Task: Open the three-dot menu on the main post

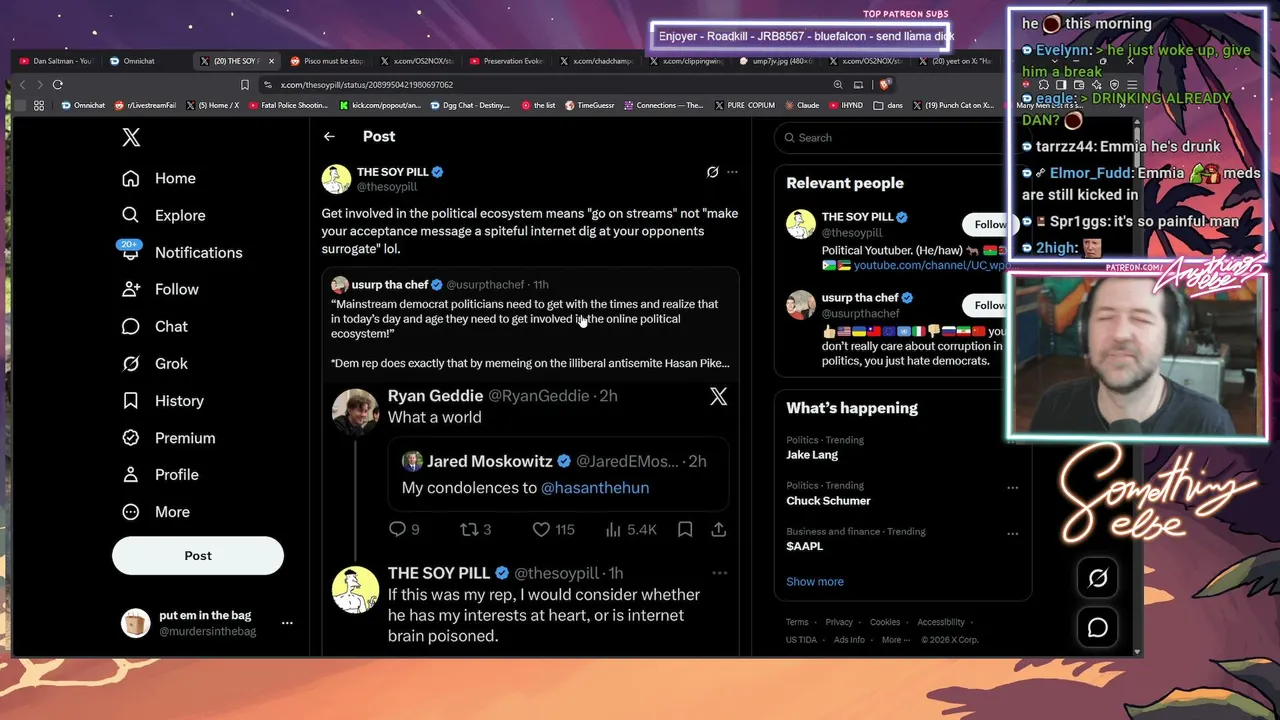Action: 732,172
